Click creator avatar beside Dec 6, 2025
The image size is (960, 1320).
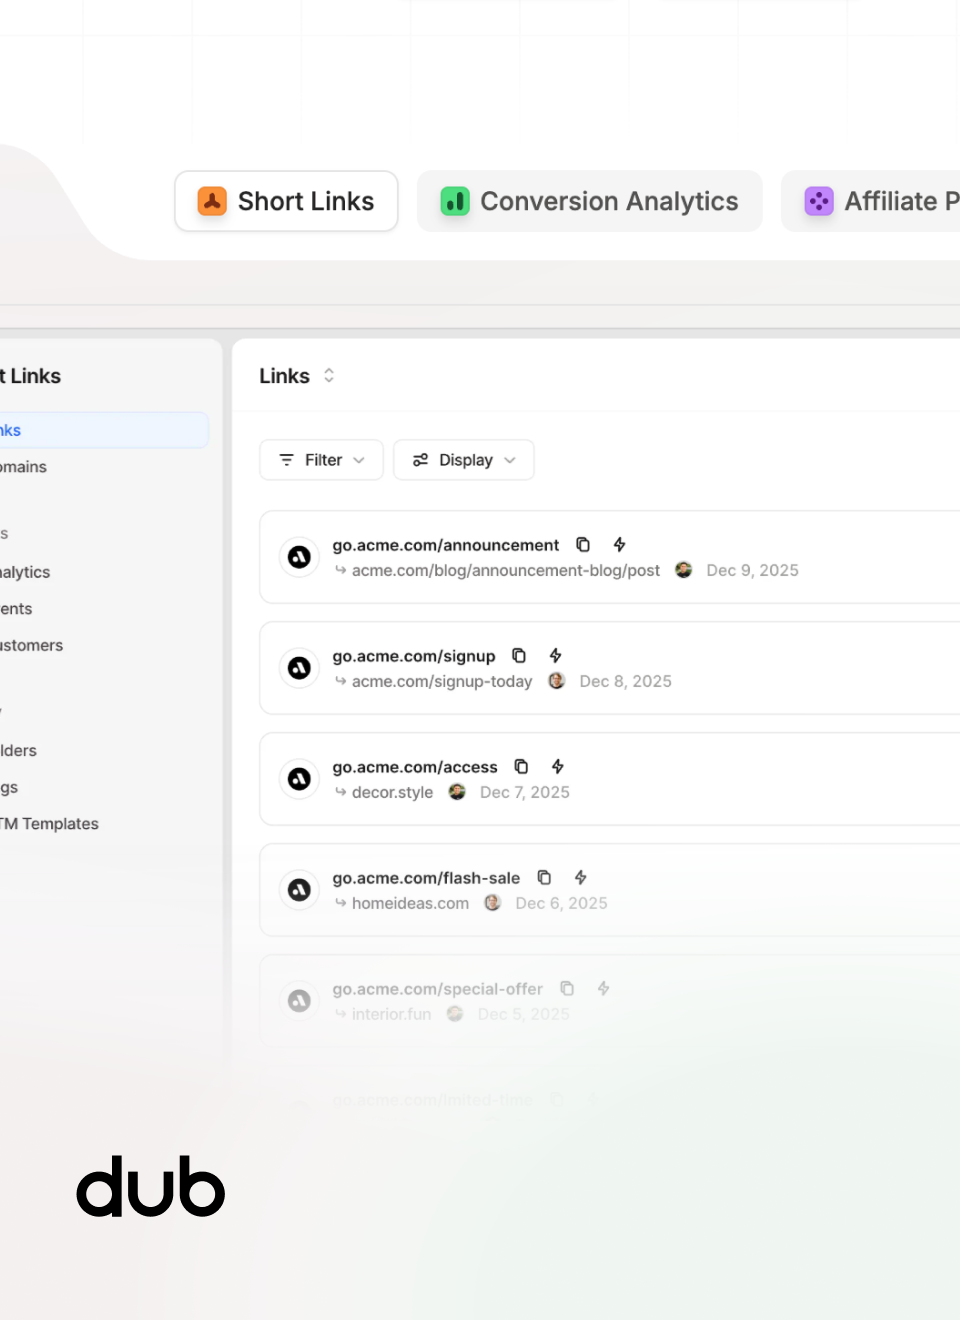point(492,903)
